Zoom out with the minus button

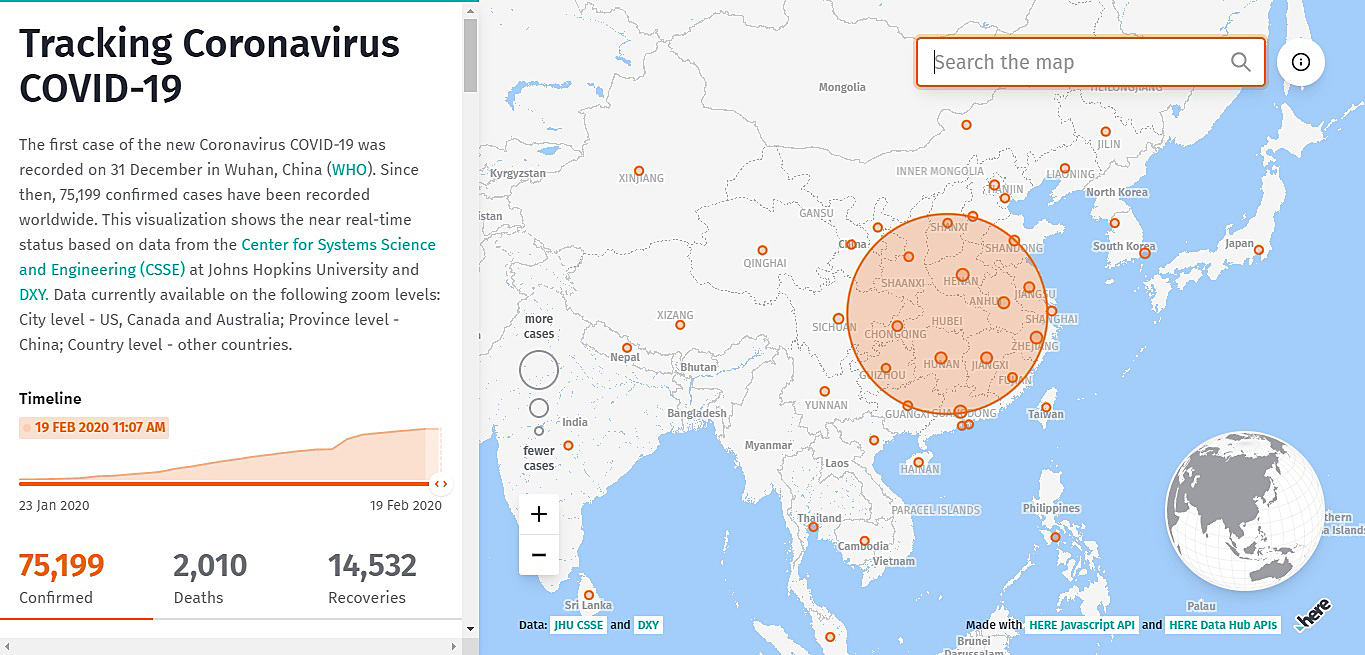(539, 555)
